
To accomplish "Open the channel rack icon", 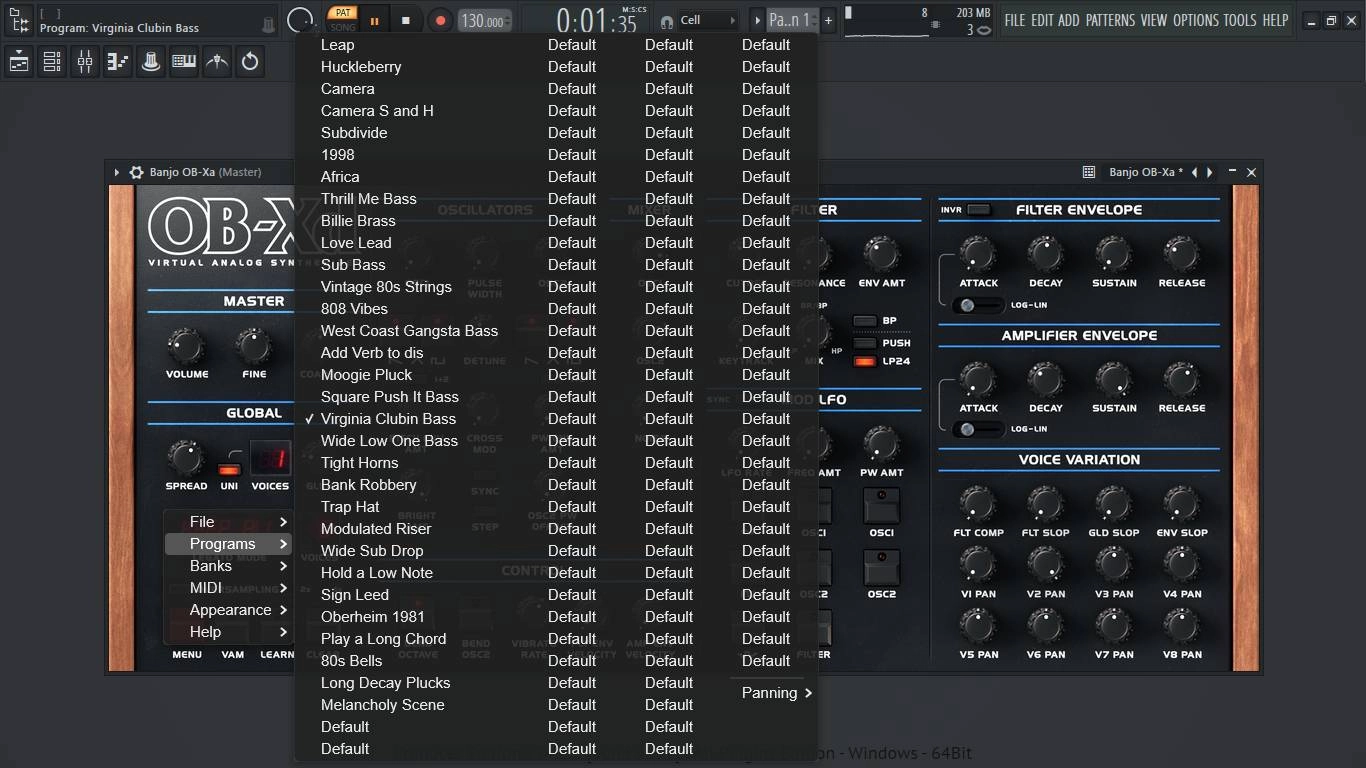I will [x=52, y=62].
